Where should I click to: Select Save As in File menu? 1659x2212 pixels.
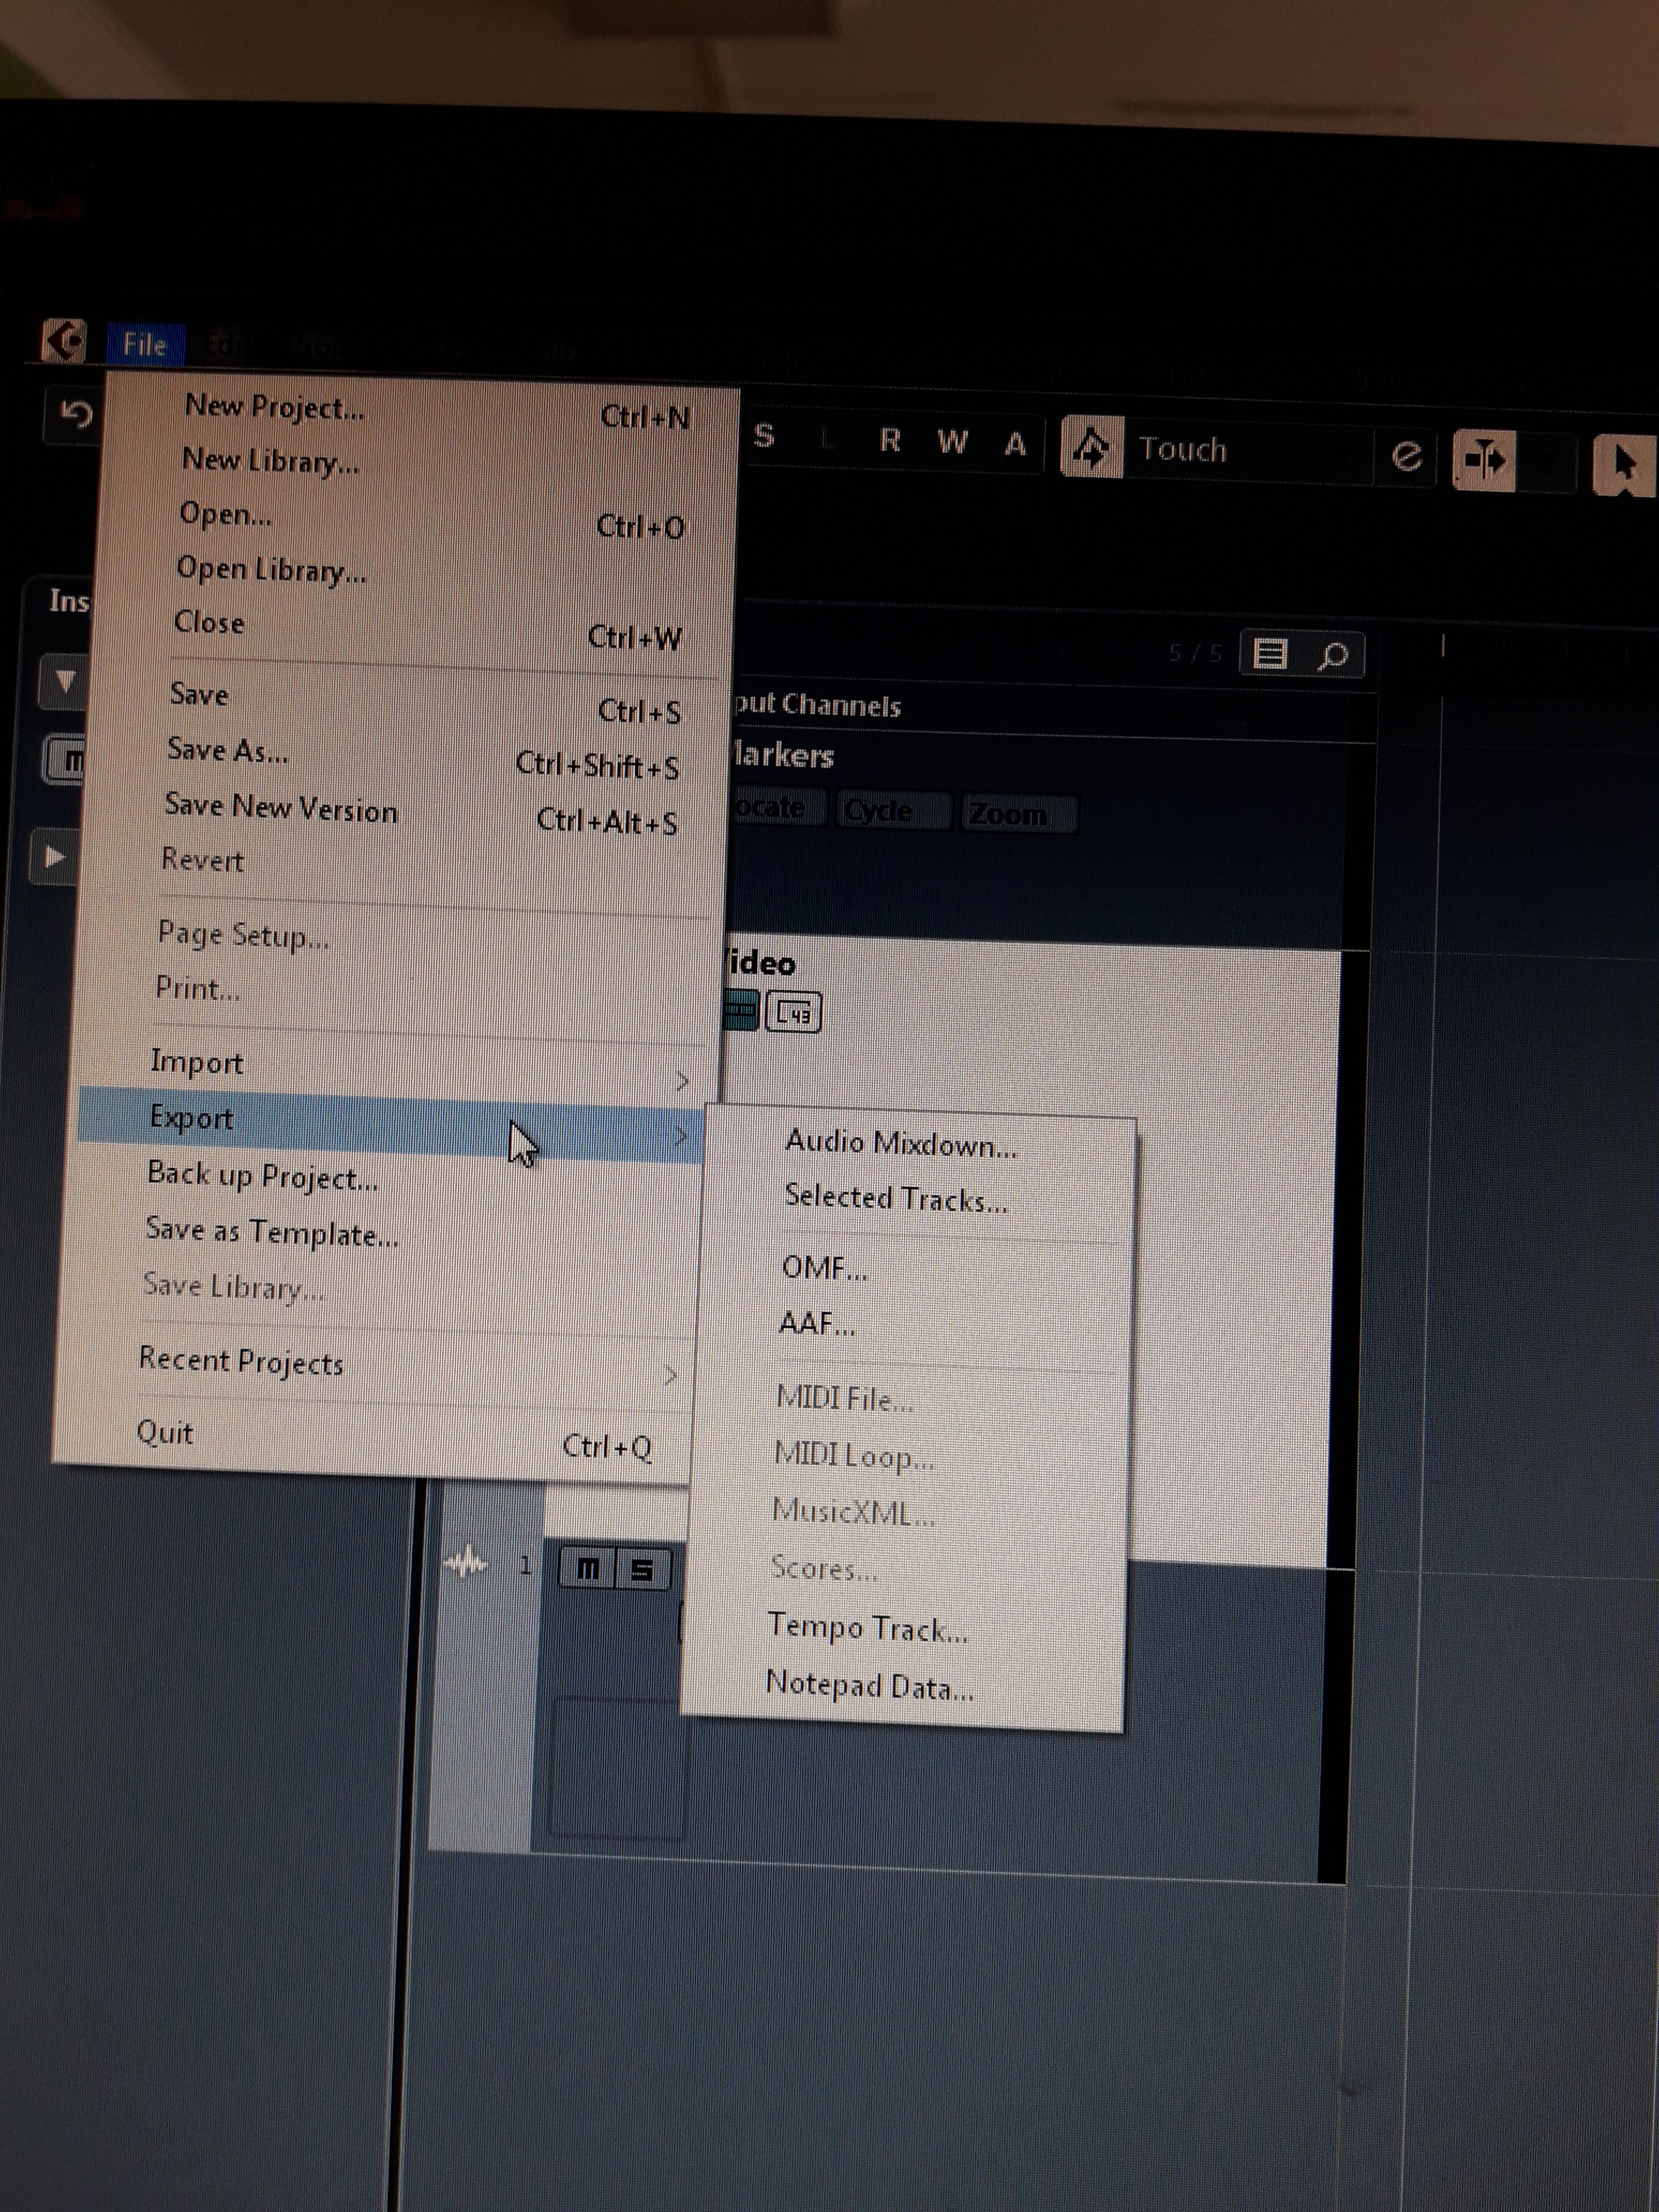click(x=228, y=750)
